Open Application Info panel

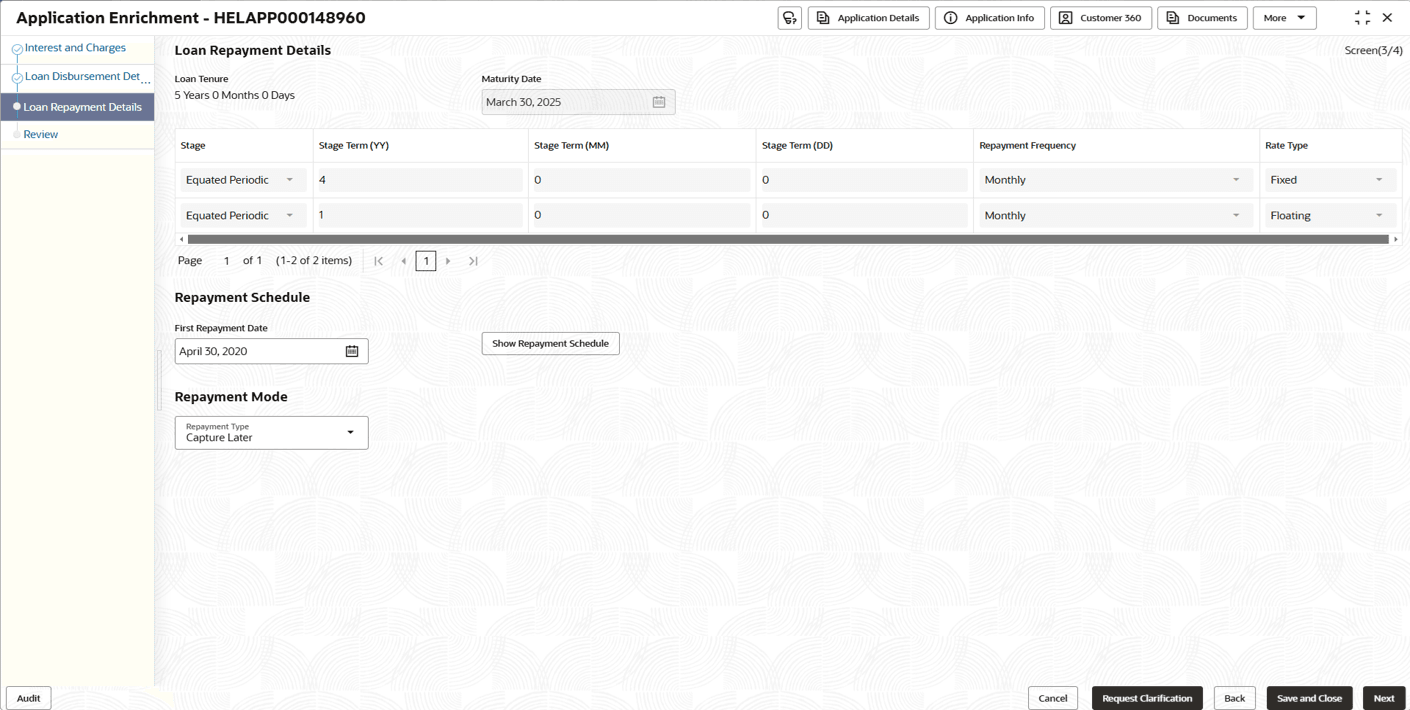click(990, 18)
